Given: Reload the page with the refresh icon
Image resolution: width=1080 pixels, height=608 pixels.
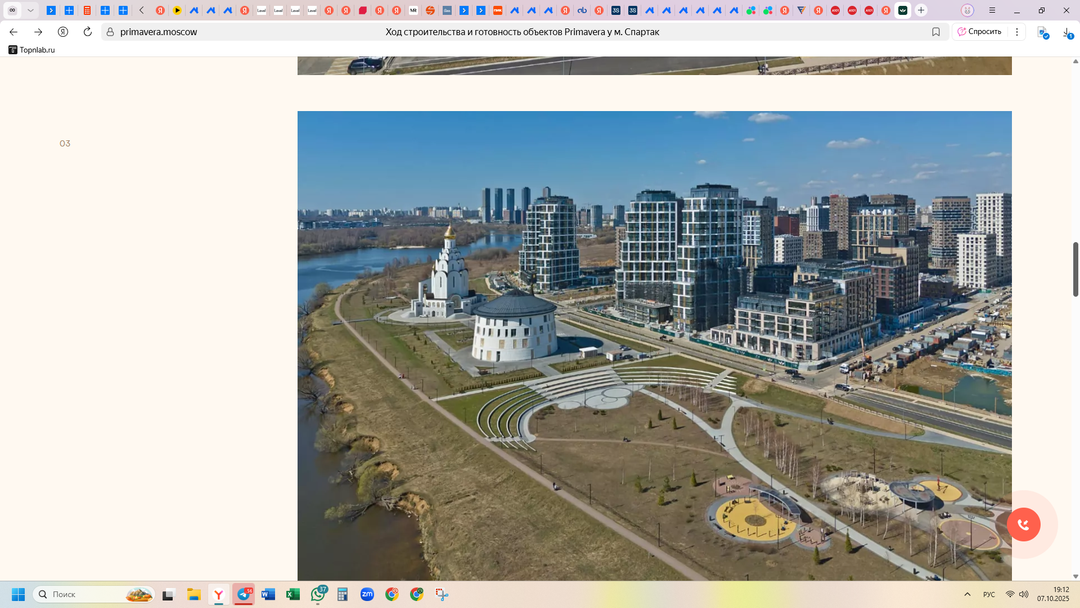Looking at the screenshot, I should pyautogui.click(x=87, y=32).
